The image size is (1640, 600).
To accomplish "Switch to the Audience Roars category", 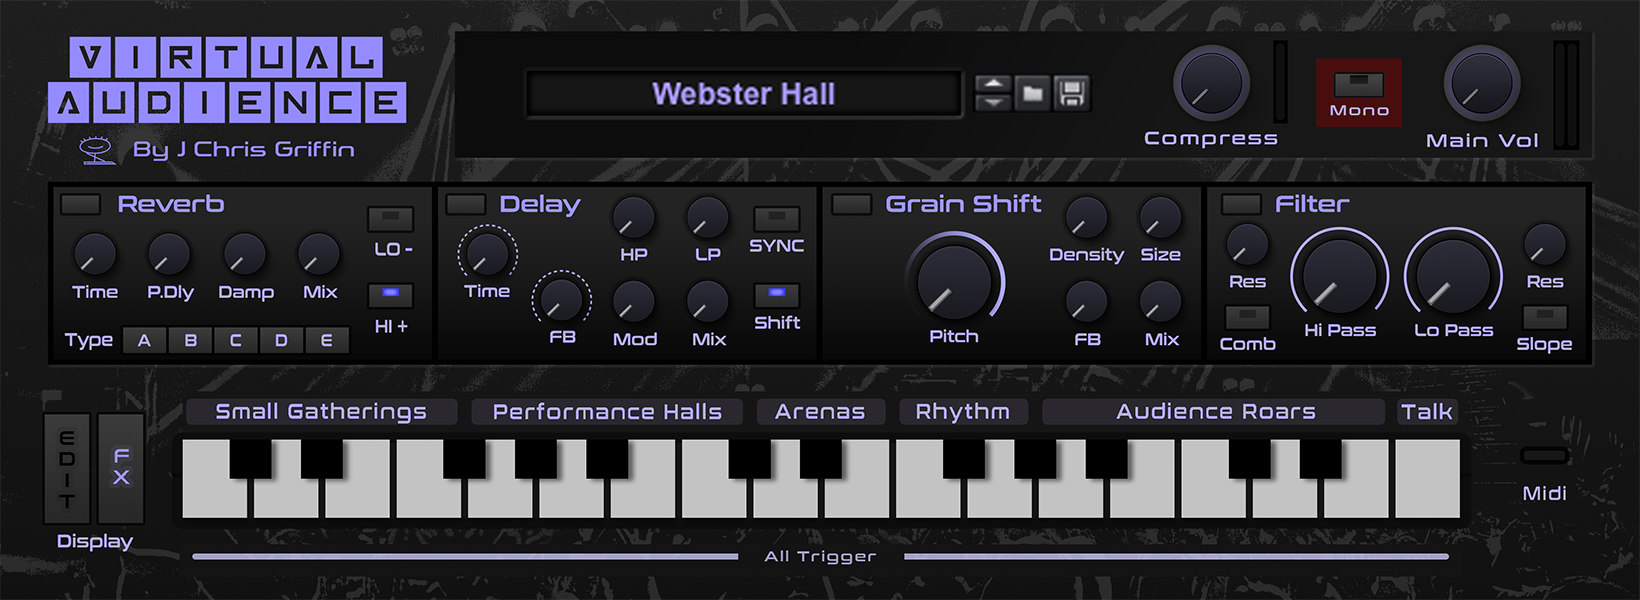I will [x=1216, y=412].
